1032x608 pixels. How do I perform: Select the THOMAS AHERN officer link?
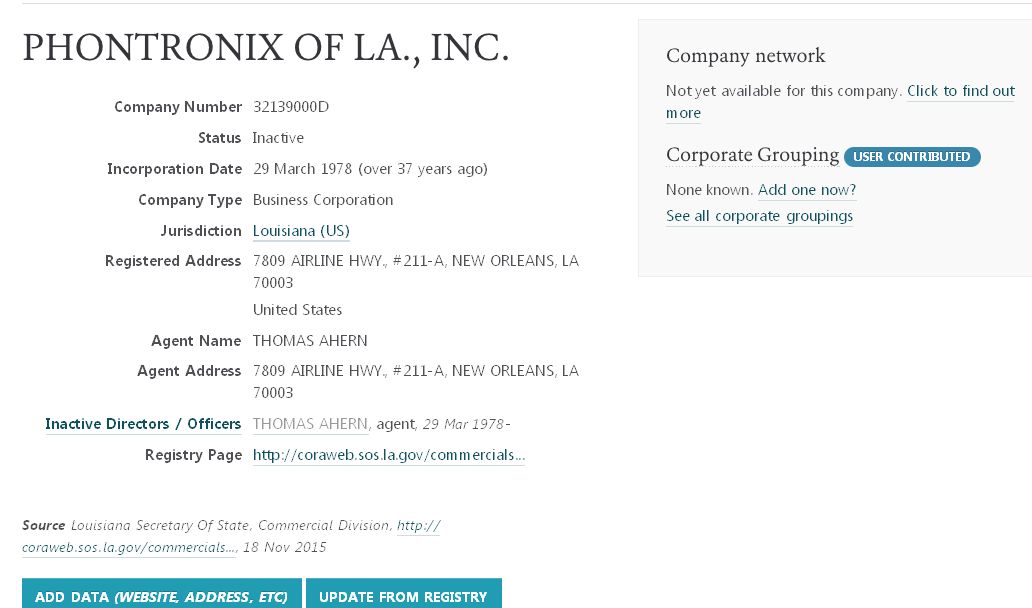pyautogui.click(x=310, y=424)
